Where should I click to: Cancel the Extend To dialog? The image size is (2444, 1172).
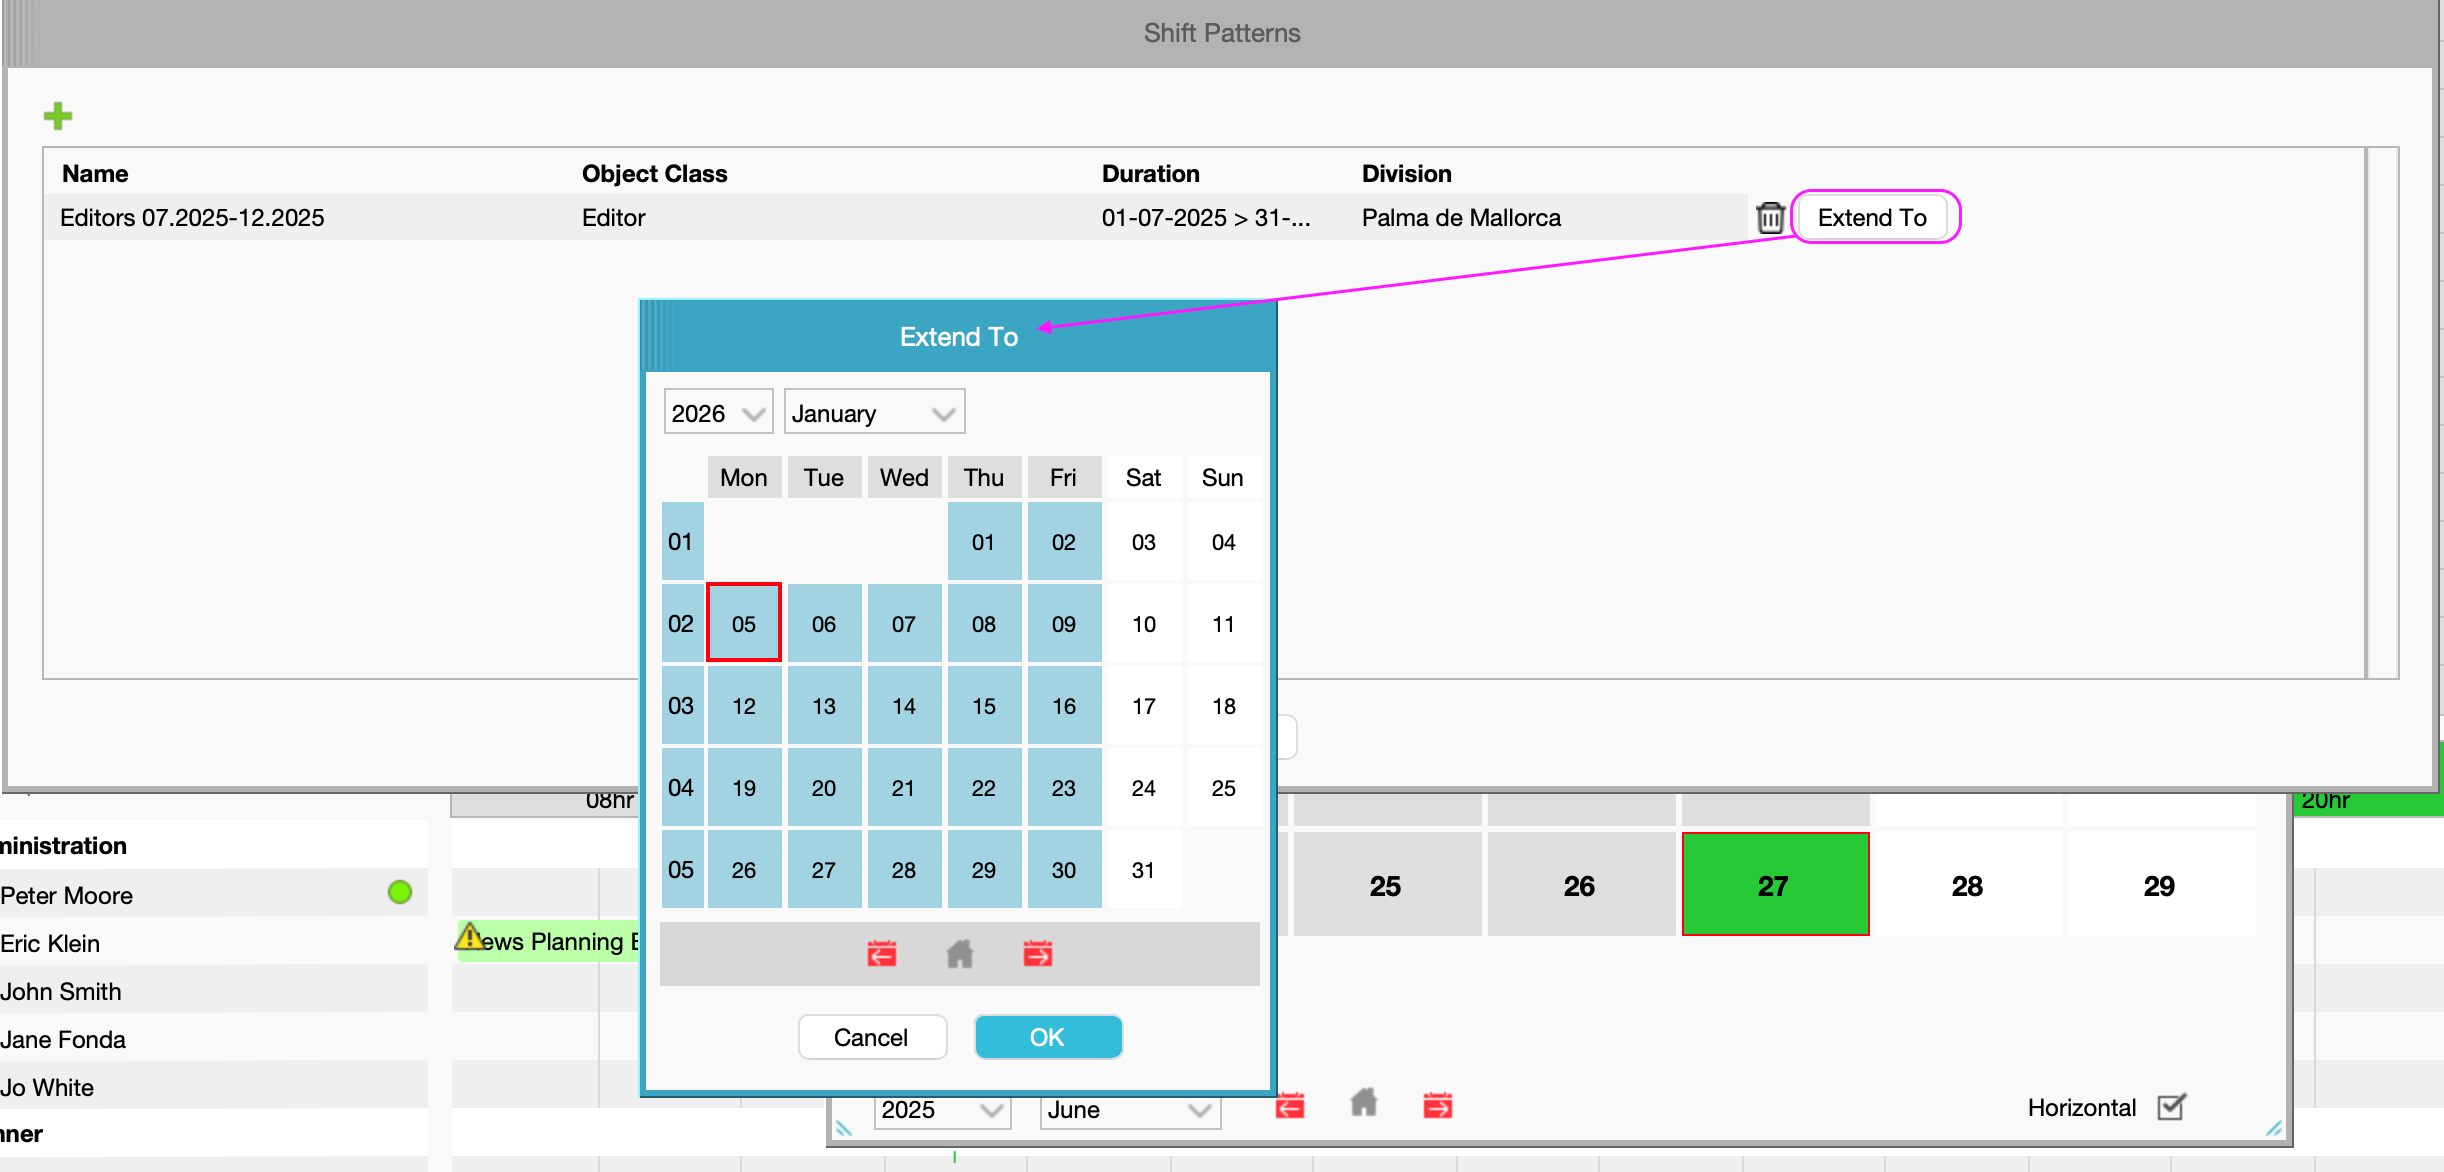(x=871, y=1037)
